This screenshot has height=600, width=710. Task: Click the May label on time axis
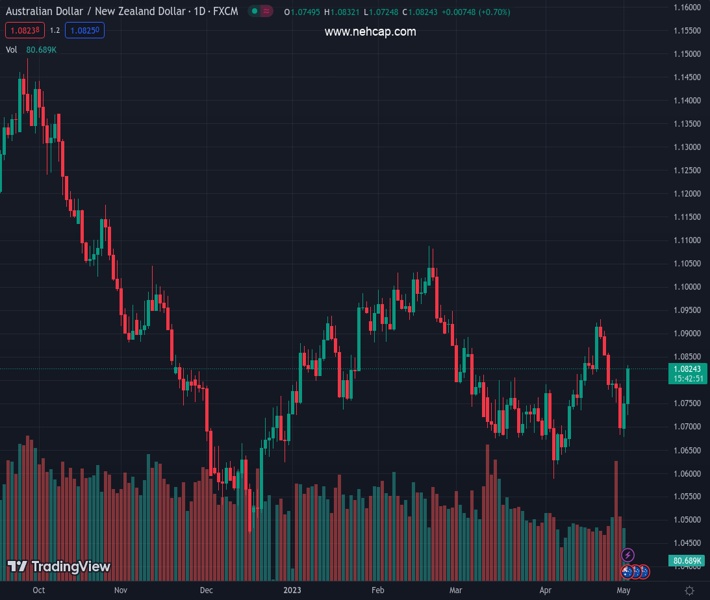(624, 590)
